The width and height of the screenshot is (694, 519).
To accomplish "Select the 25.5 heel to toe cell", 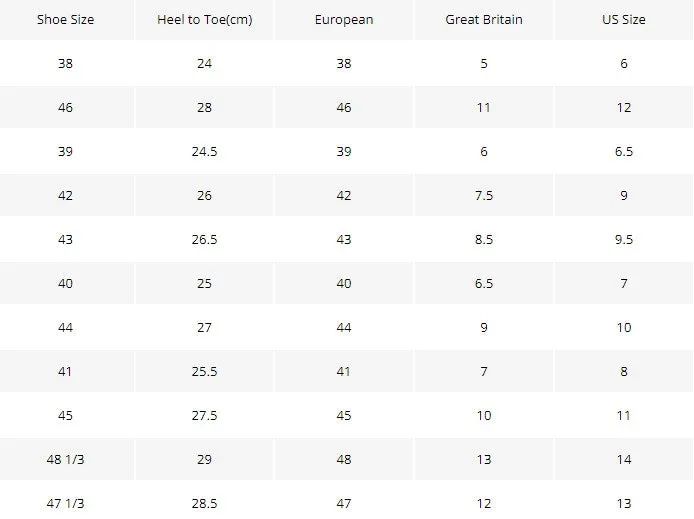I will (x=204, y=371).
